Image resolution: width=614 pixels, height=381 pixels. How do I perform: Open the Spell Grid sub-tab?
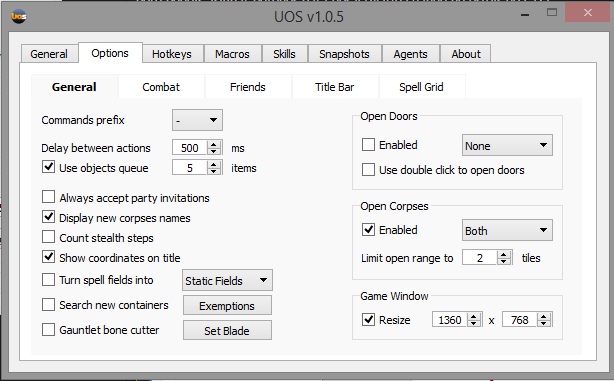421,87
